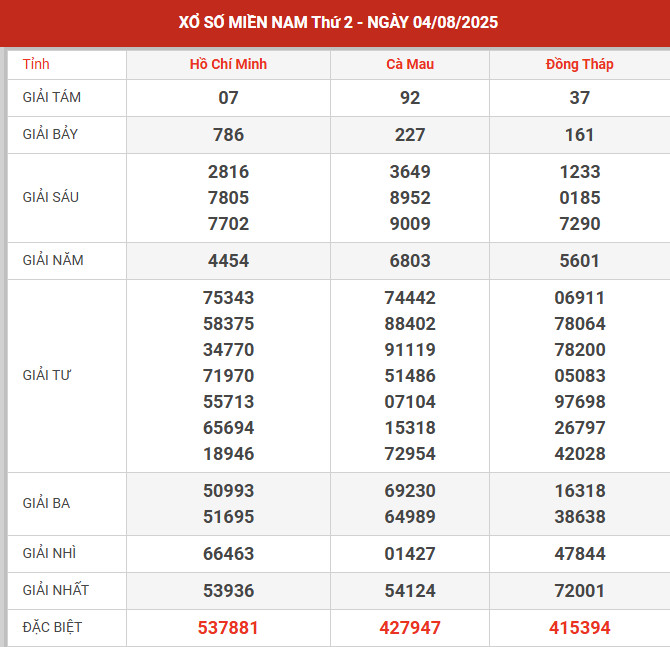Click the Tỉnh header cell
The width and height of the screenshot is (670, 647).
click(x=36, y=64)
